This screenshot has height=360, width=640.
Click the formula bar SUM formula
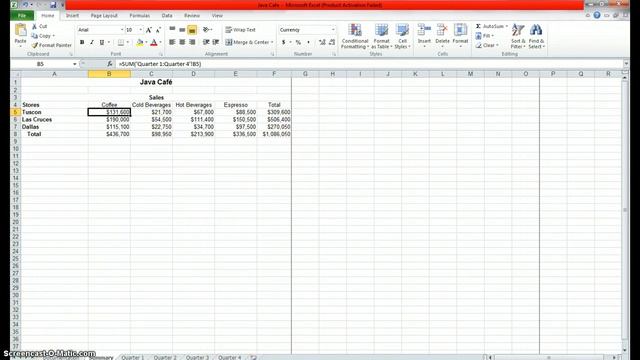tap(160, 64)
